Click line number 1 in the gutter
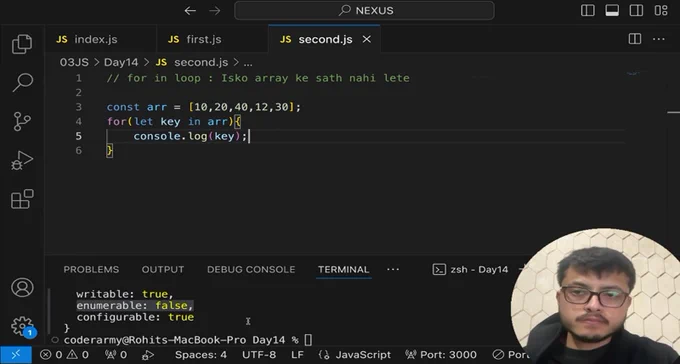The image size is (680, 364). pyautogui.click(x=78, y=78)
